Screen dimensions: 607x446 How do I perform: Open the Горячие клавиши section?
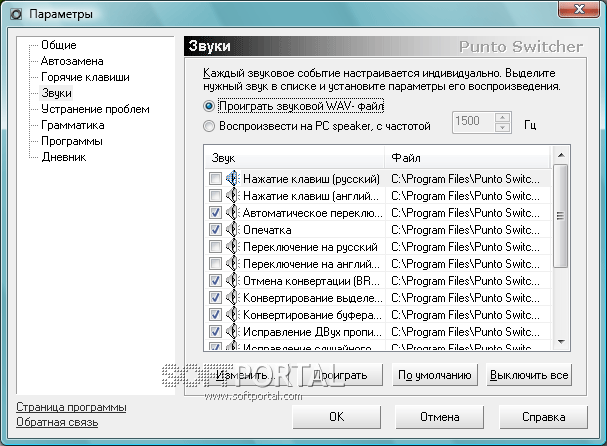(x=85, y=77)
